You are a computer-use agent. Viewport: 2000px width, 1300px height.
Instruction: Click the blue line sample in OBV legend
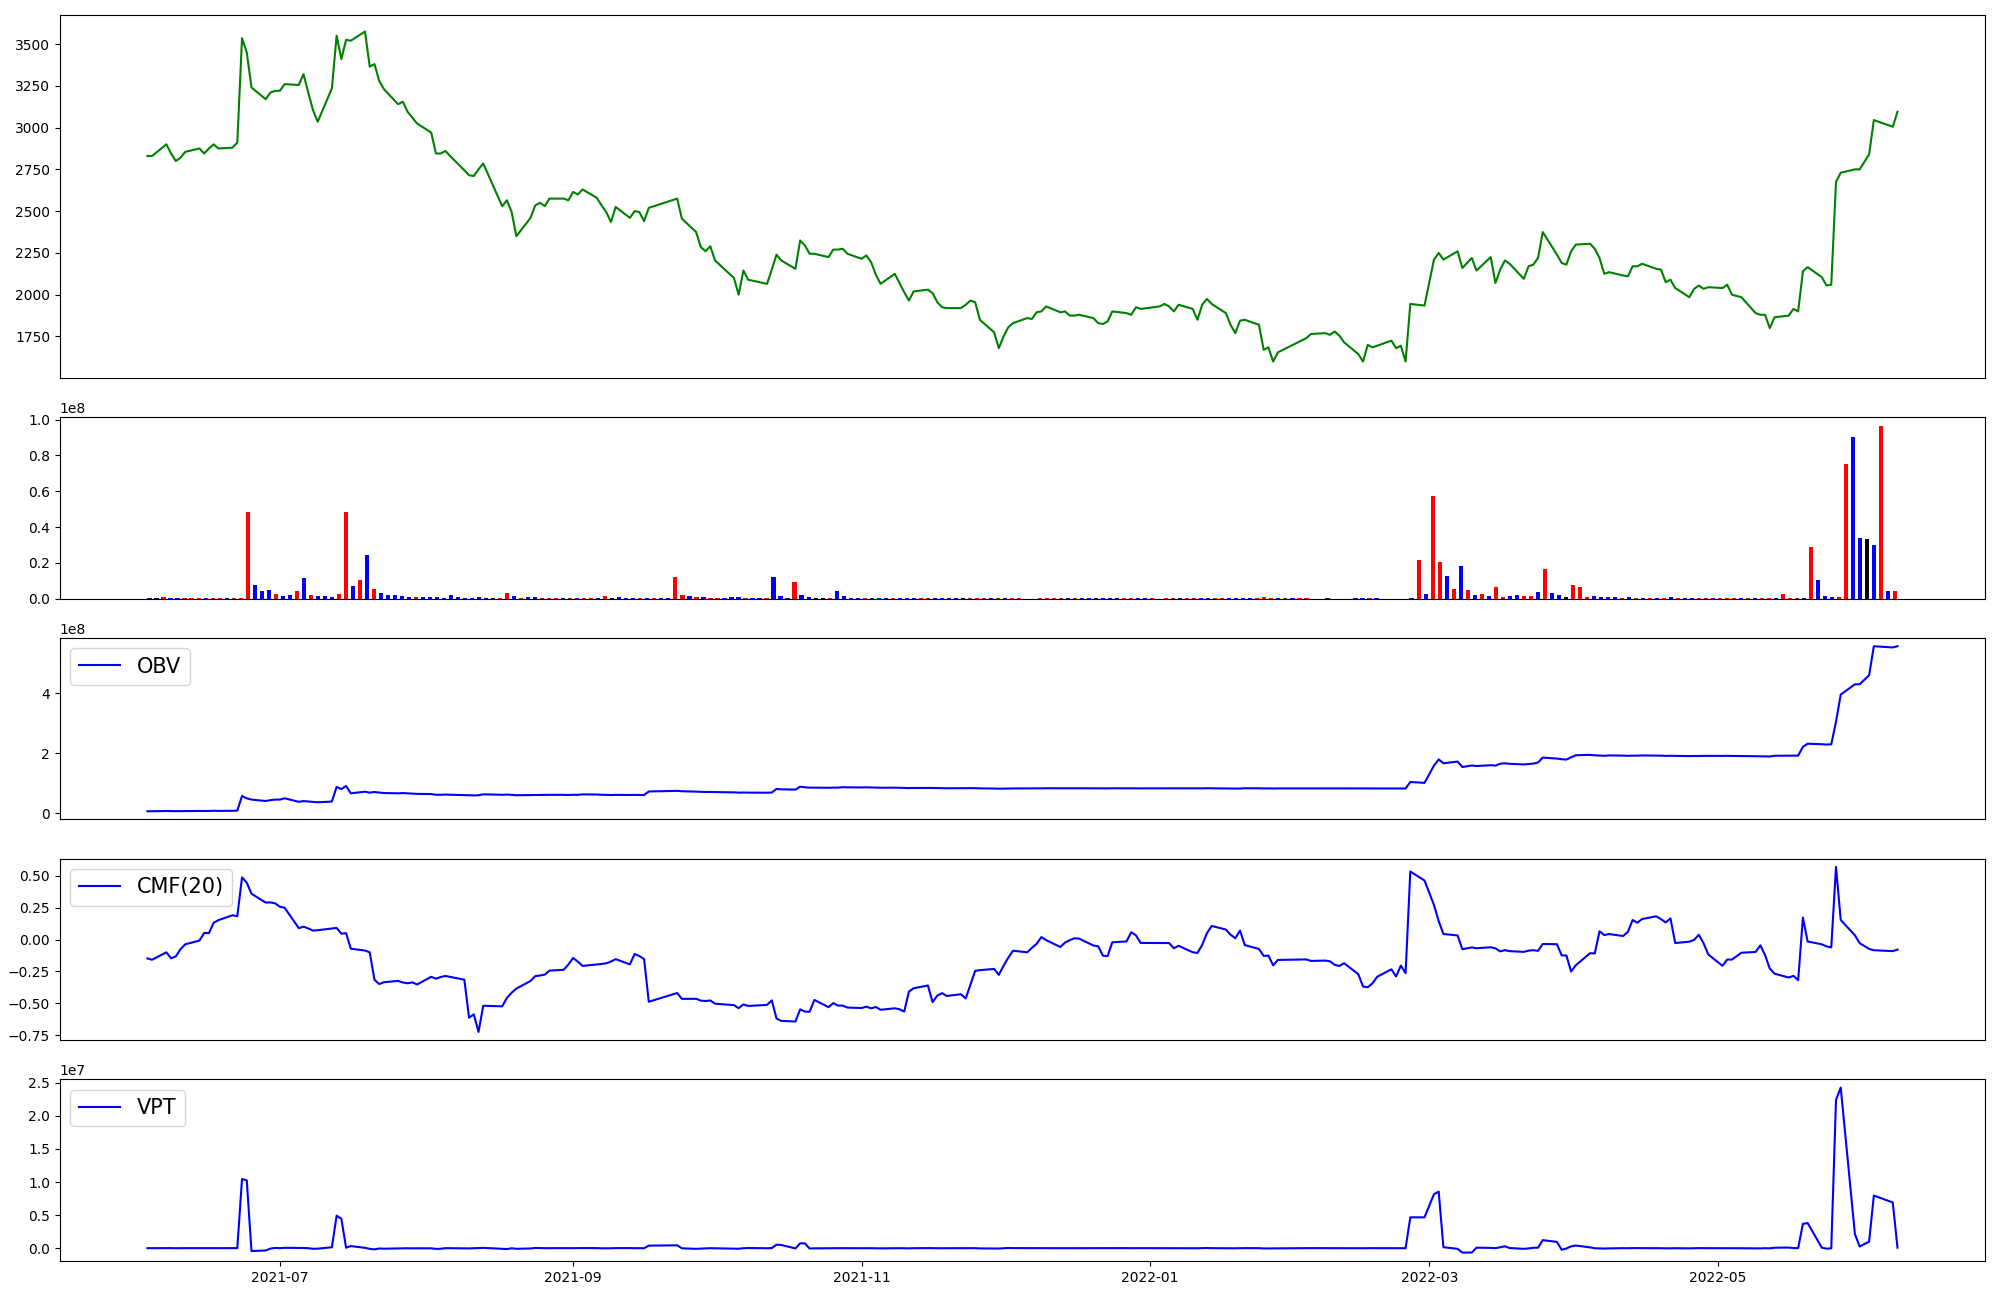[x=100, y=666]
